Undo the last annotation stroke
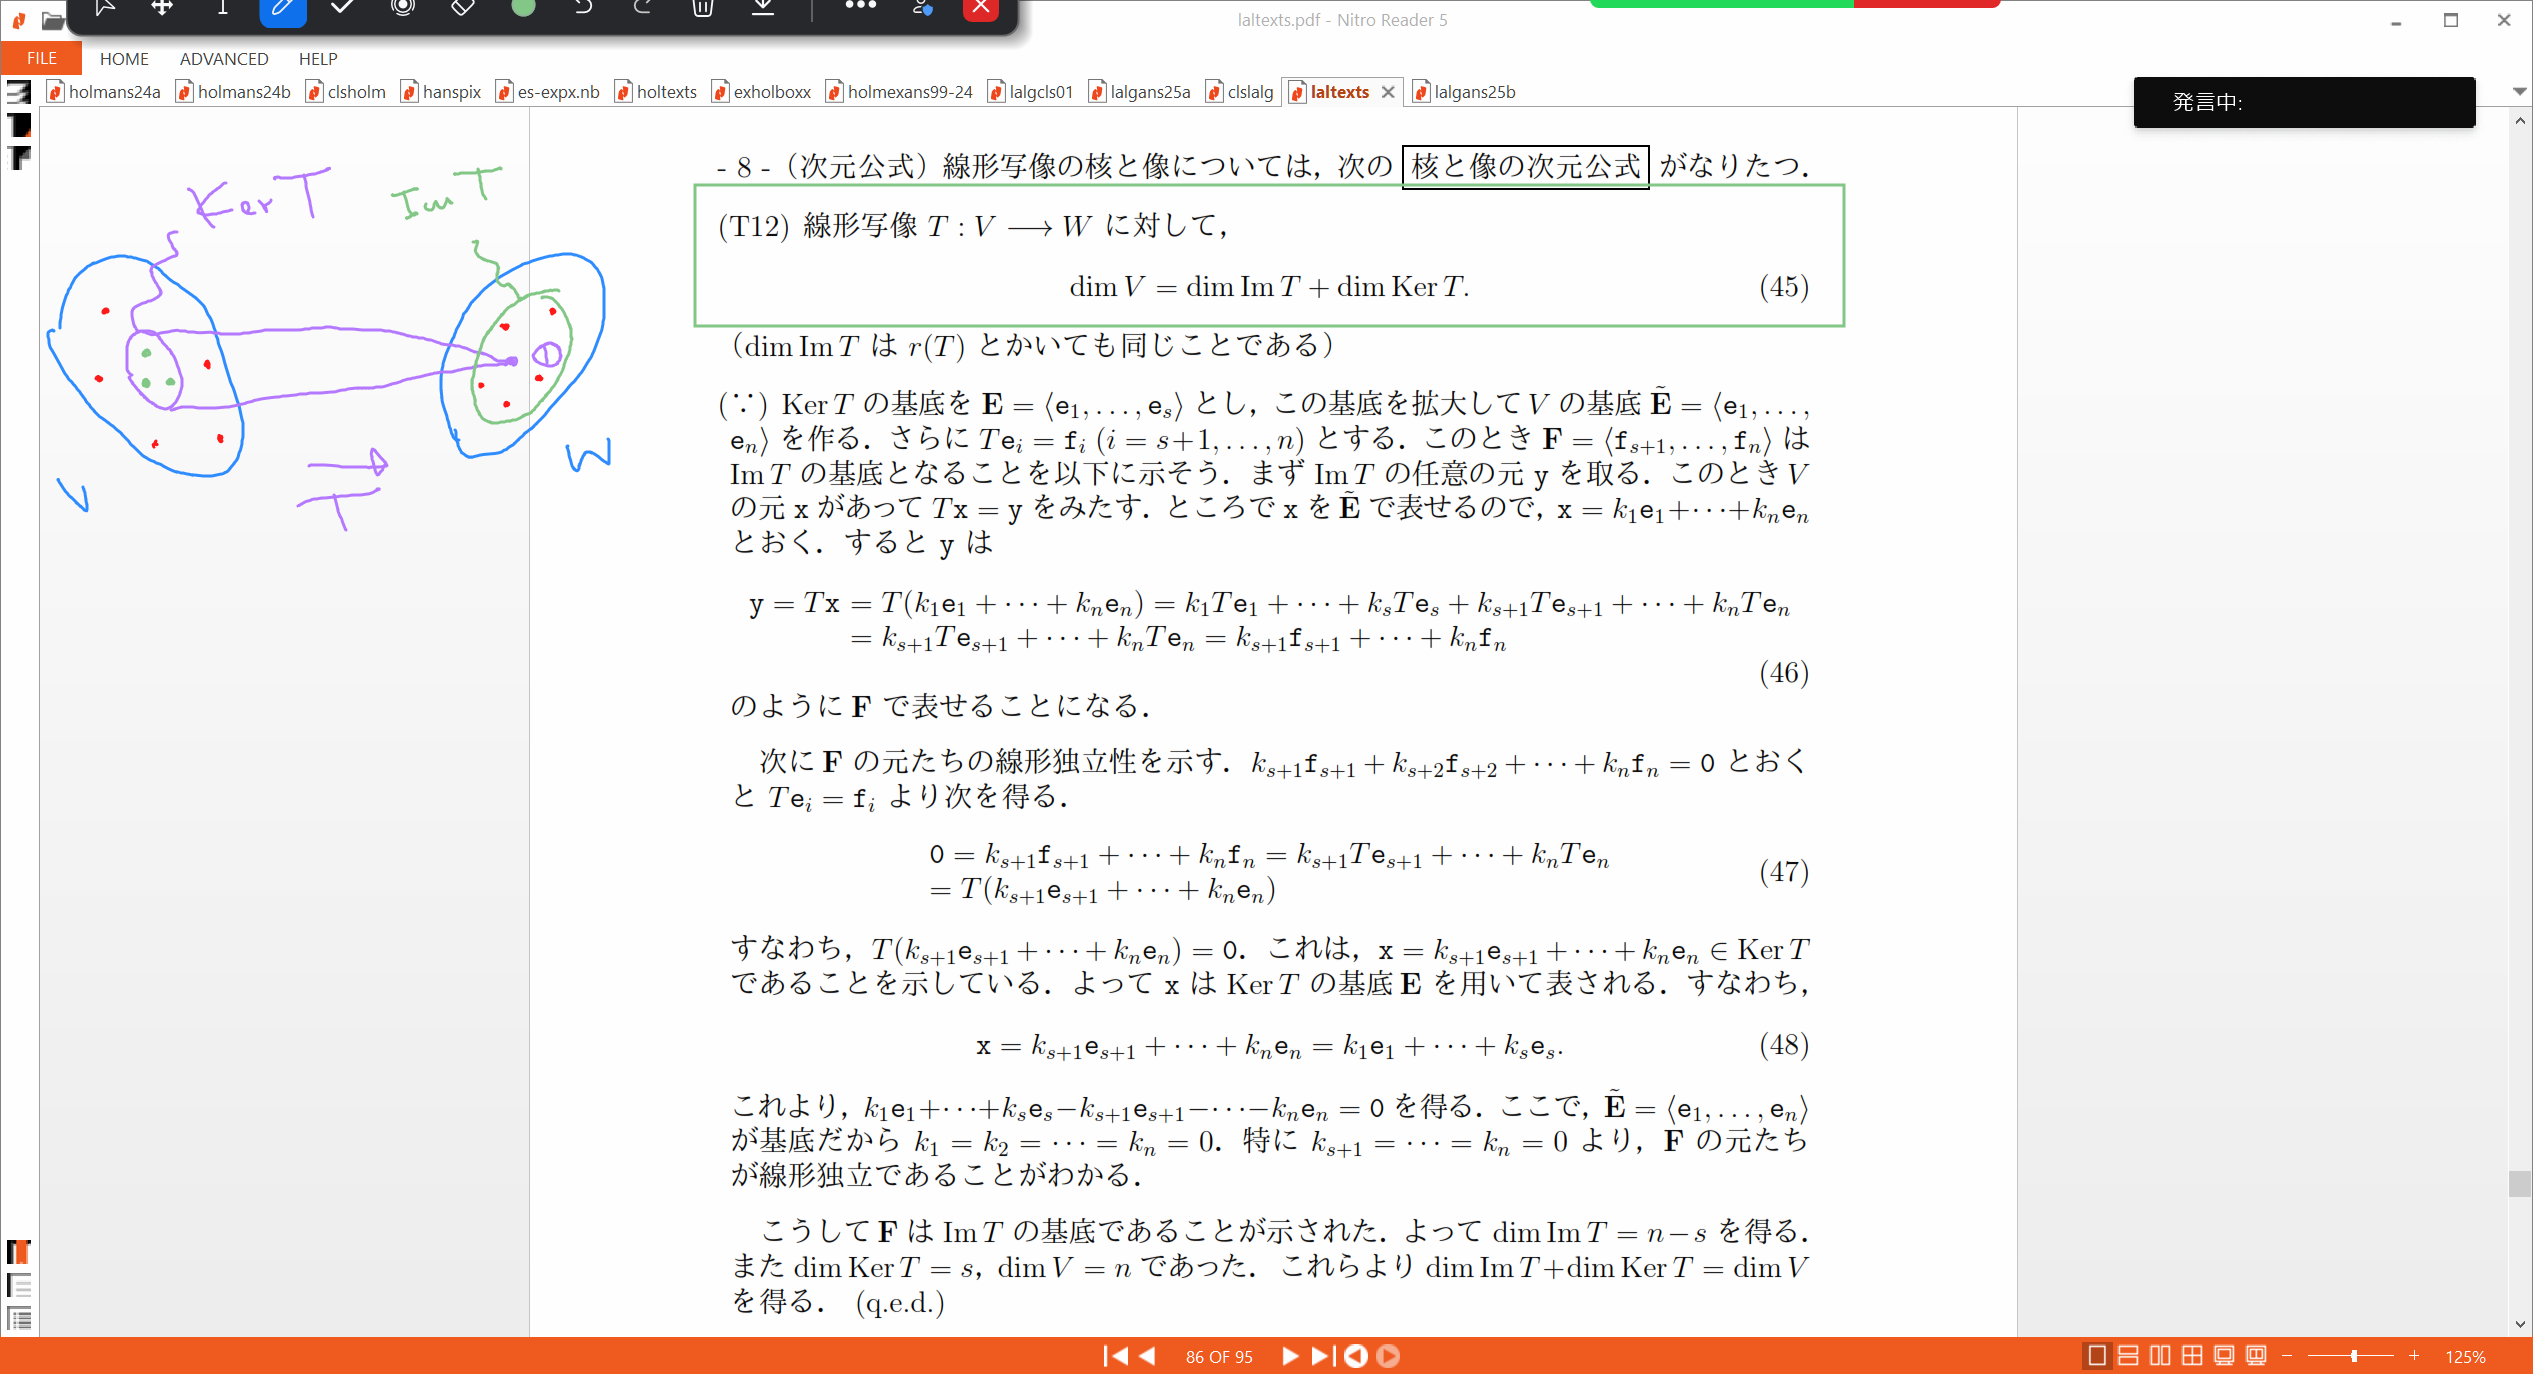This screenshot has height=1374, width=2533. (x=583, y=8)
